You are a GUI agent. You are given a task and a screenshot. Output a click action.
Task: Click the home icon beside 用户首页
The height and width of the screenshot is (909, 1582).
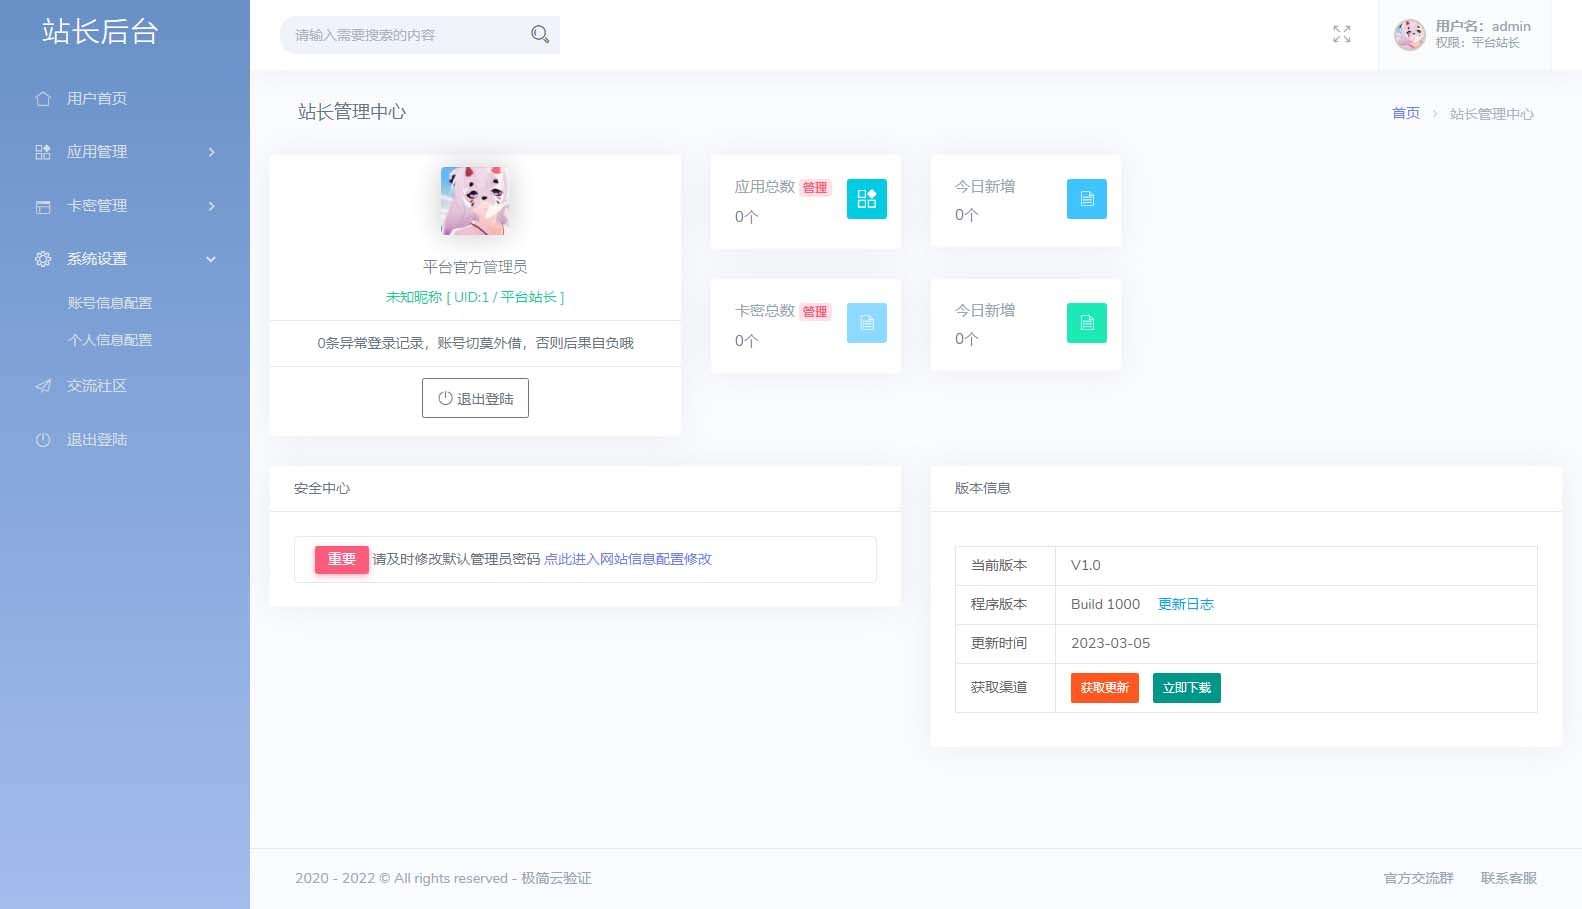click(x=43, y=99)
